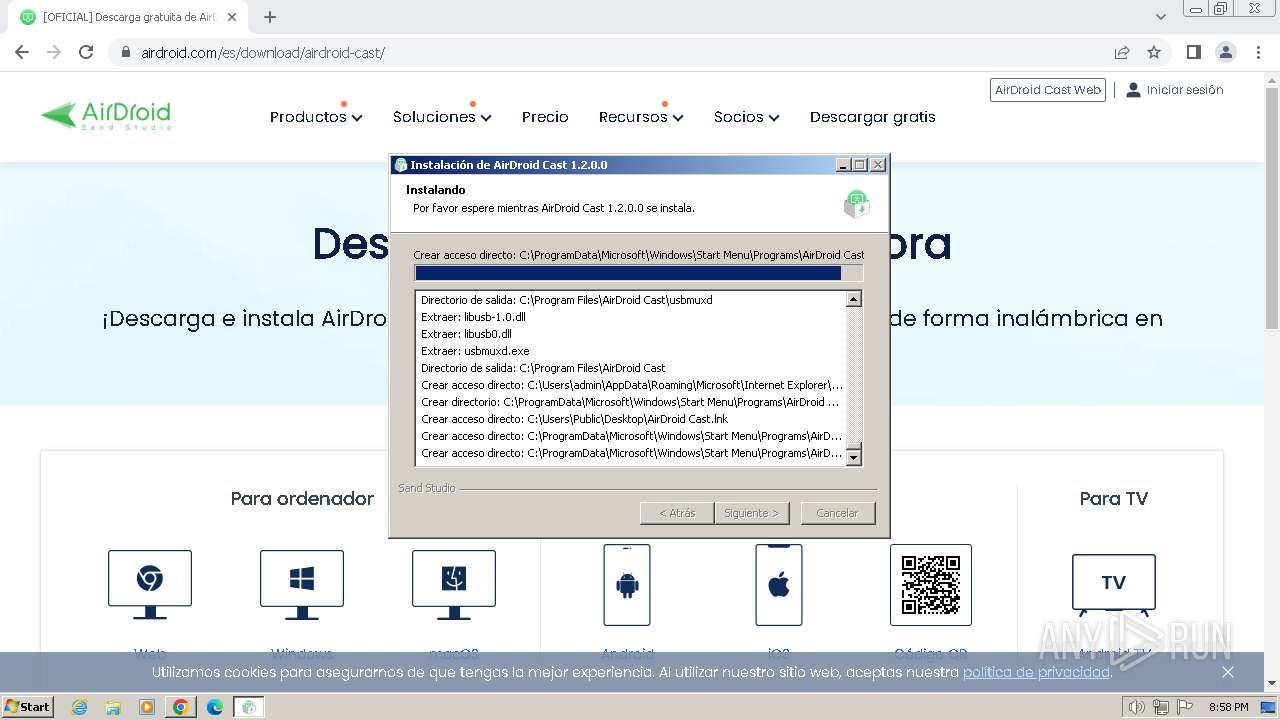
Task: Click the Siguiente button in the installer
Action: [x=752, y=513]
